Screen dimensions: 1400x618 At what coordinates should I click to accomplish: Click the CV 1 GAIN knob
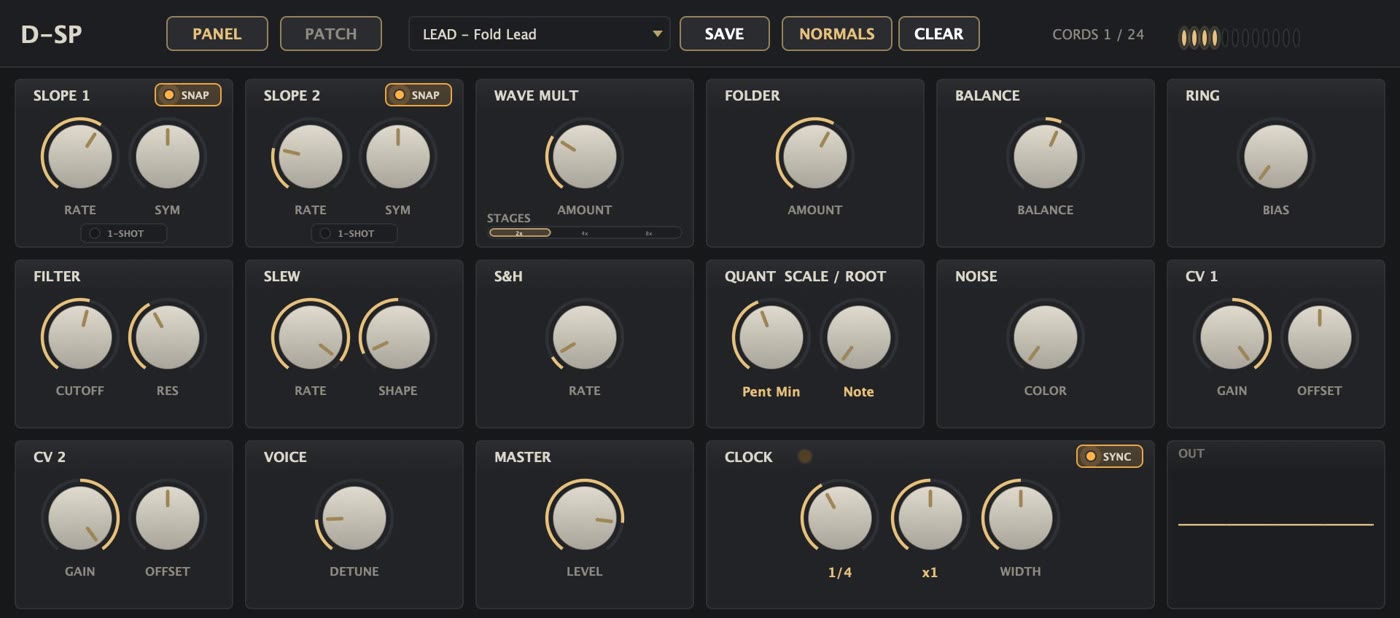pos(1232,337)
